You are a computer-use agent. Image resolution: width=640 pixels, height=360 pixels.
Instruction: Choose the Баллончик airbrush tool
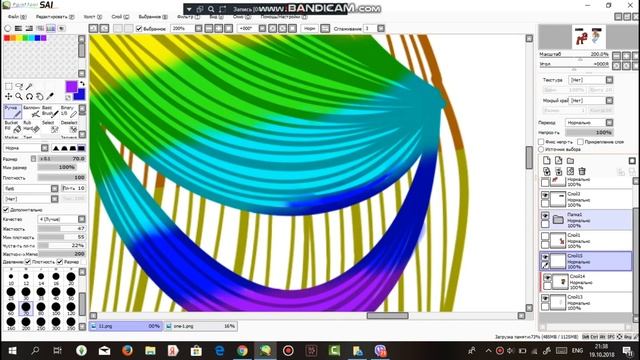[x=31, y=112]
